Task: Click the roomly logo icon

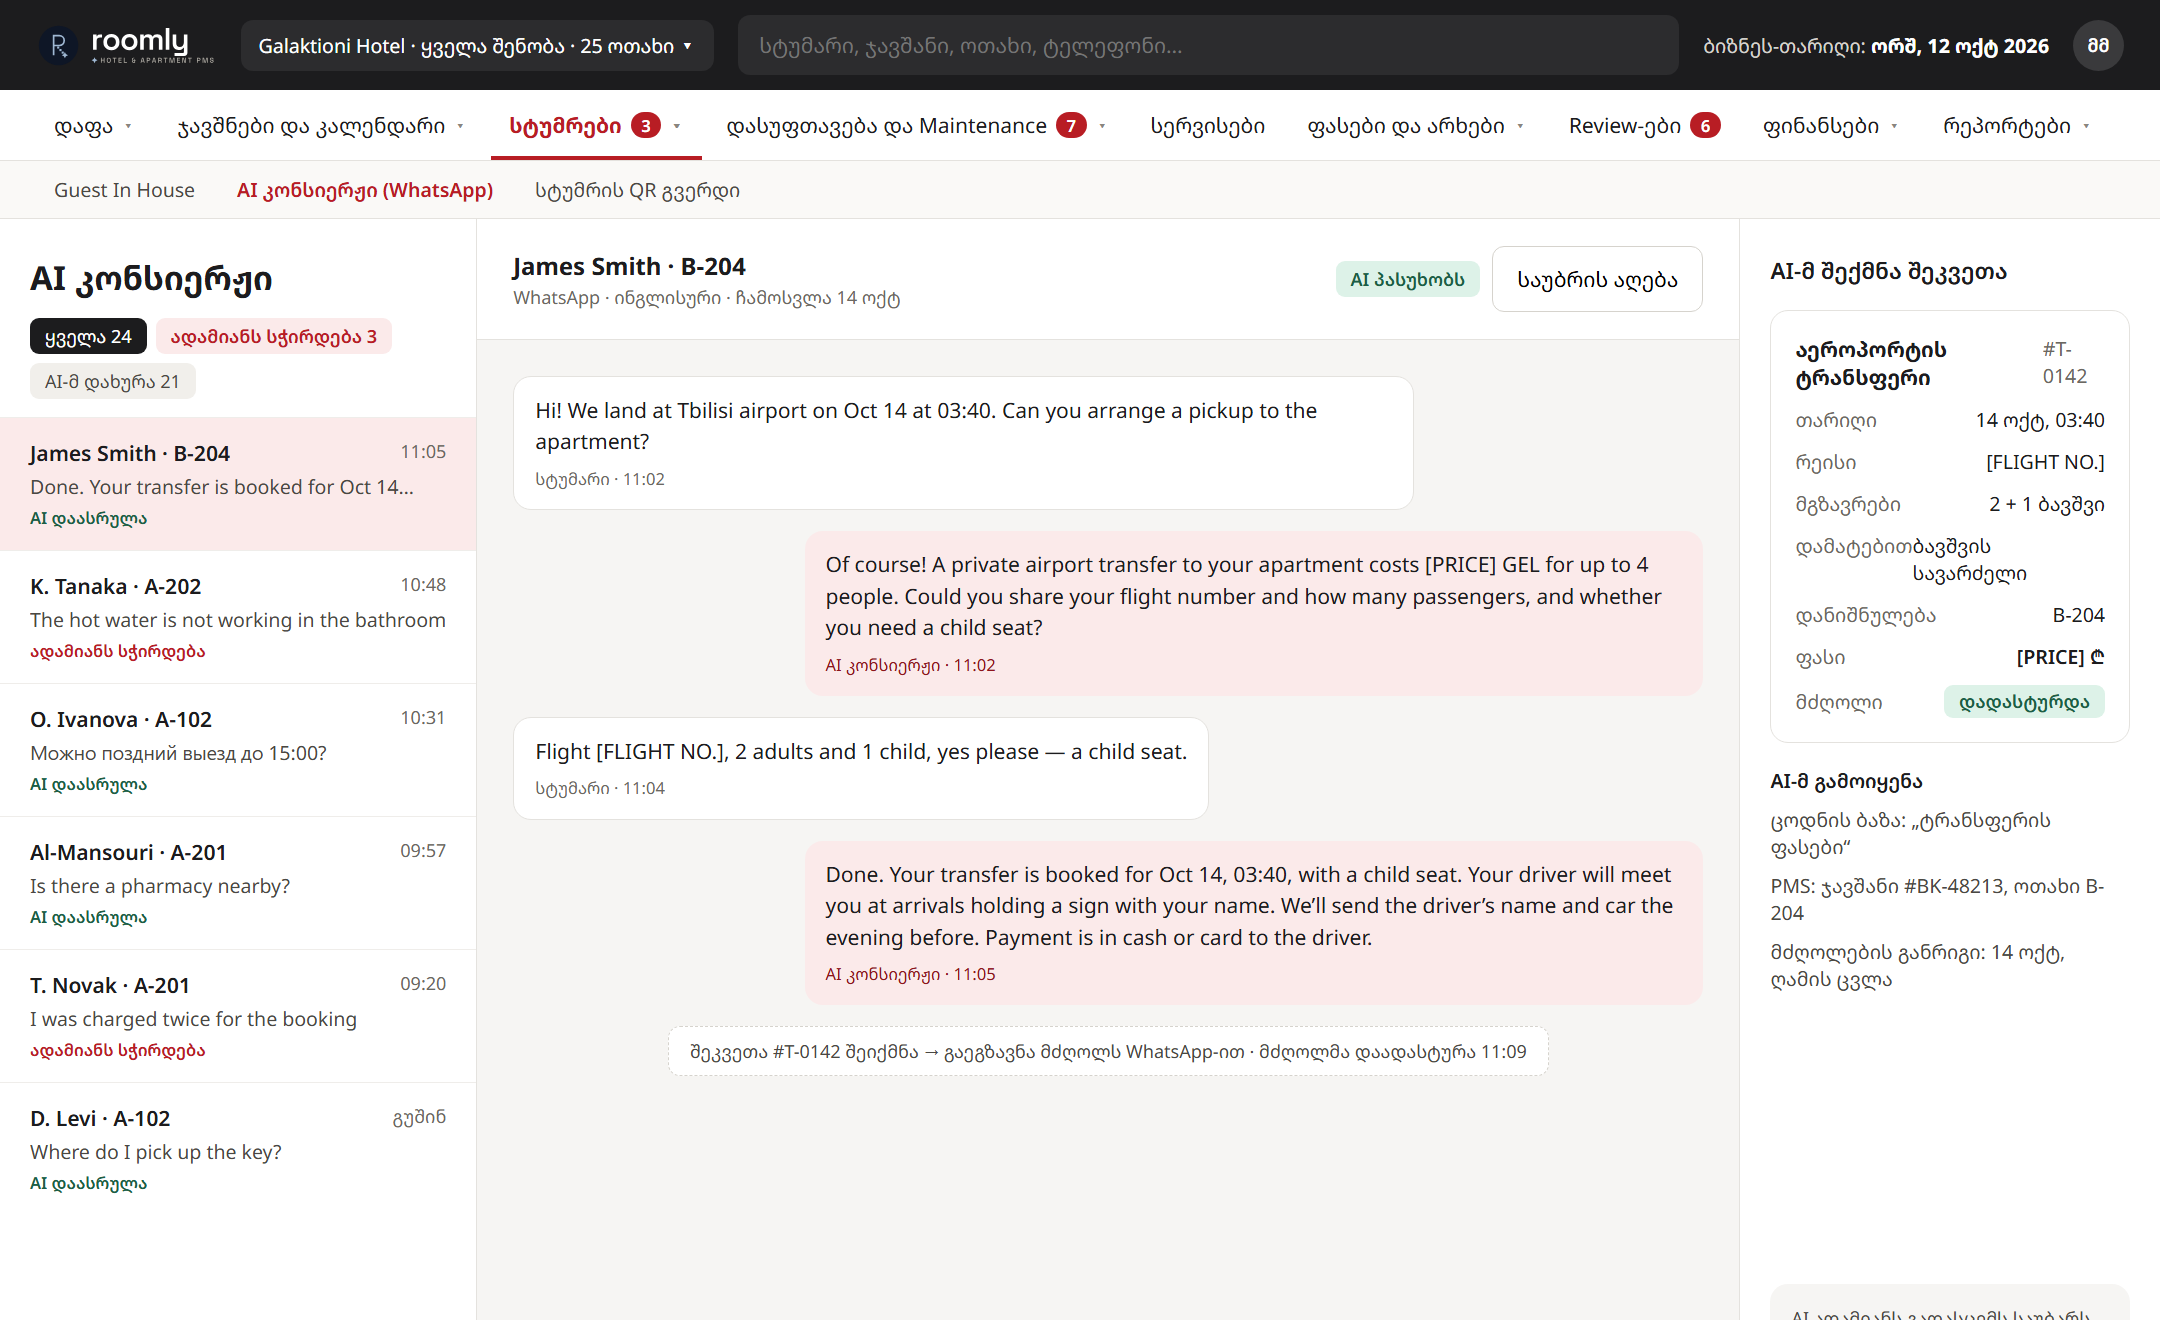Action: click(x=58, y=45)
